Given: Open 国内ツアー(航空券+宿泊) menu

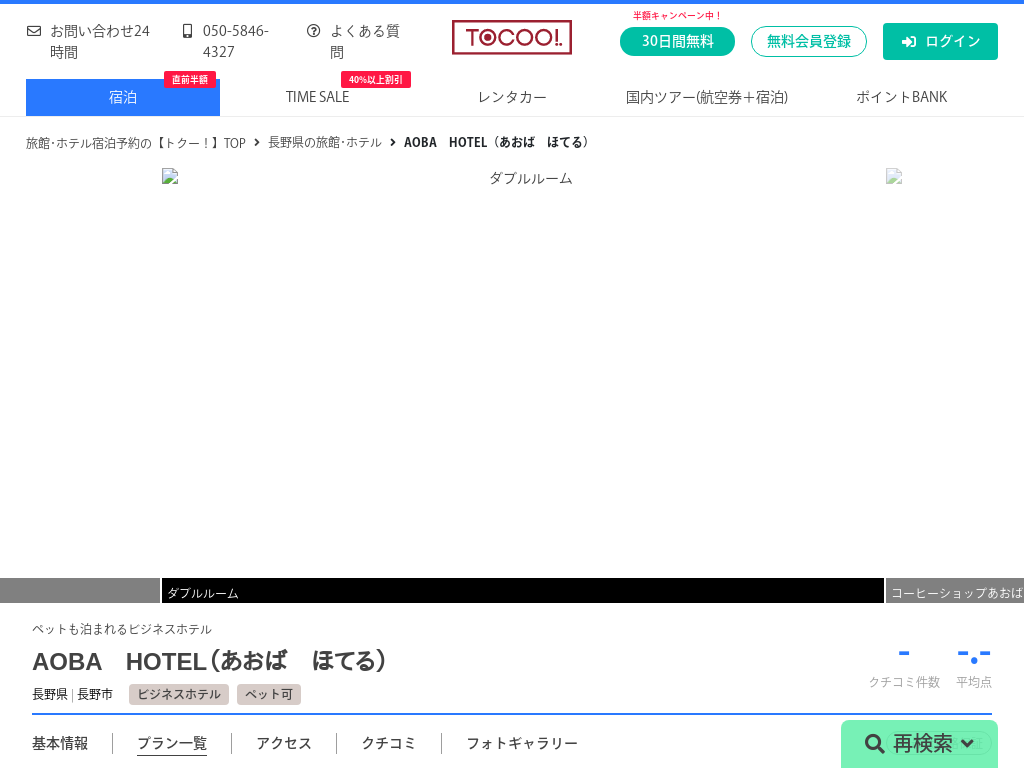Looking at the screenshot, I should [706, 97].
